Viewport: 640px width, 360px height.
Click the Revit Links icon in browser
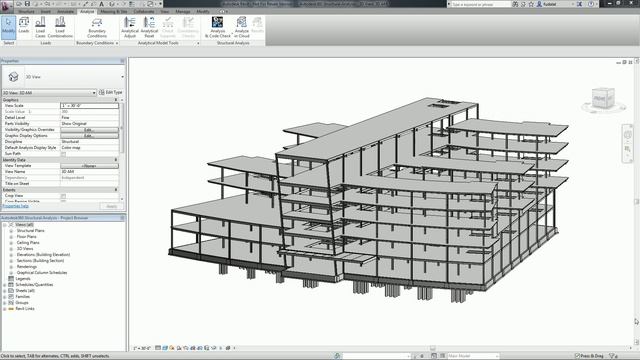tap(11, 309)
